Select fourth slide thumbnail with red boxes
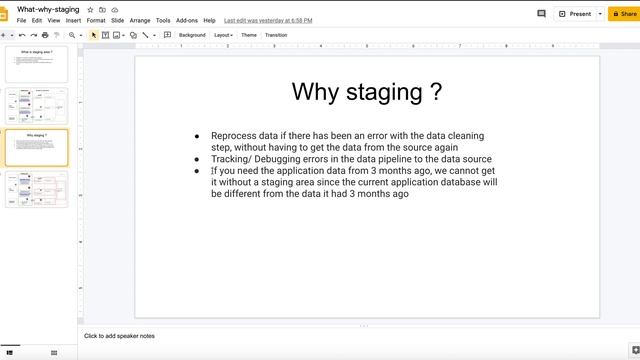 (37, 189)
